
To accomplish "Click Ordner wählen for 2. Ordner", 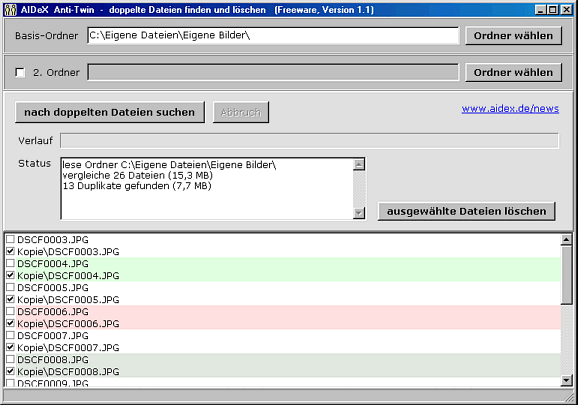I will pyautogui.click(x=513, y=73).
